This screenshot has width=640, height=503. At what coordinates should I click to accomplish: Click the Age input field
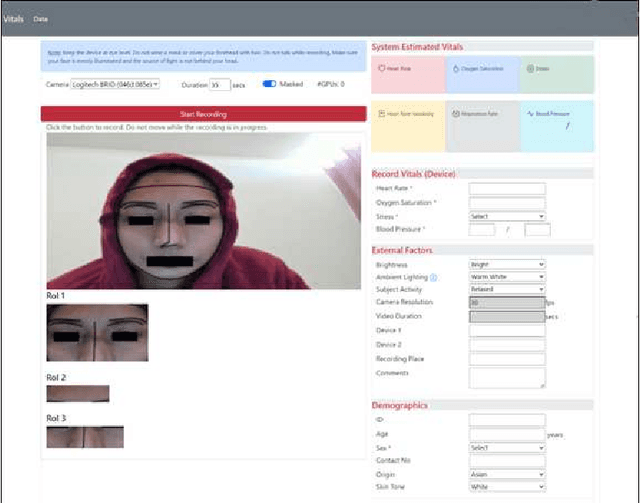click(507, 434)
